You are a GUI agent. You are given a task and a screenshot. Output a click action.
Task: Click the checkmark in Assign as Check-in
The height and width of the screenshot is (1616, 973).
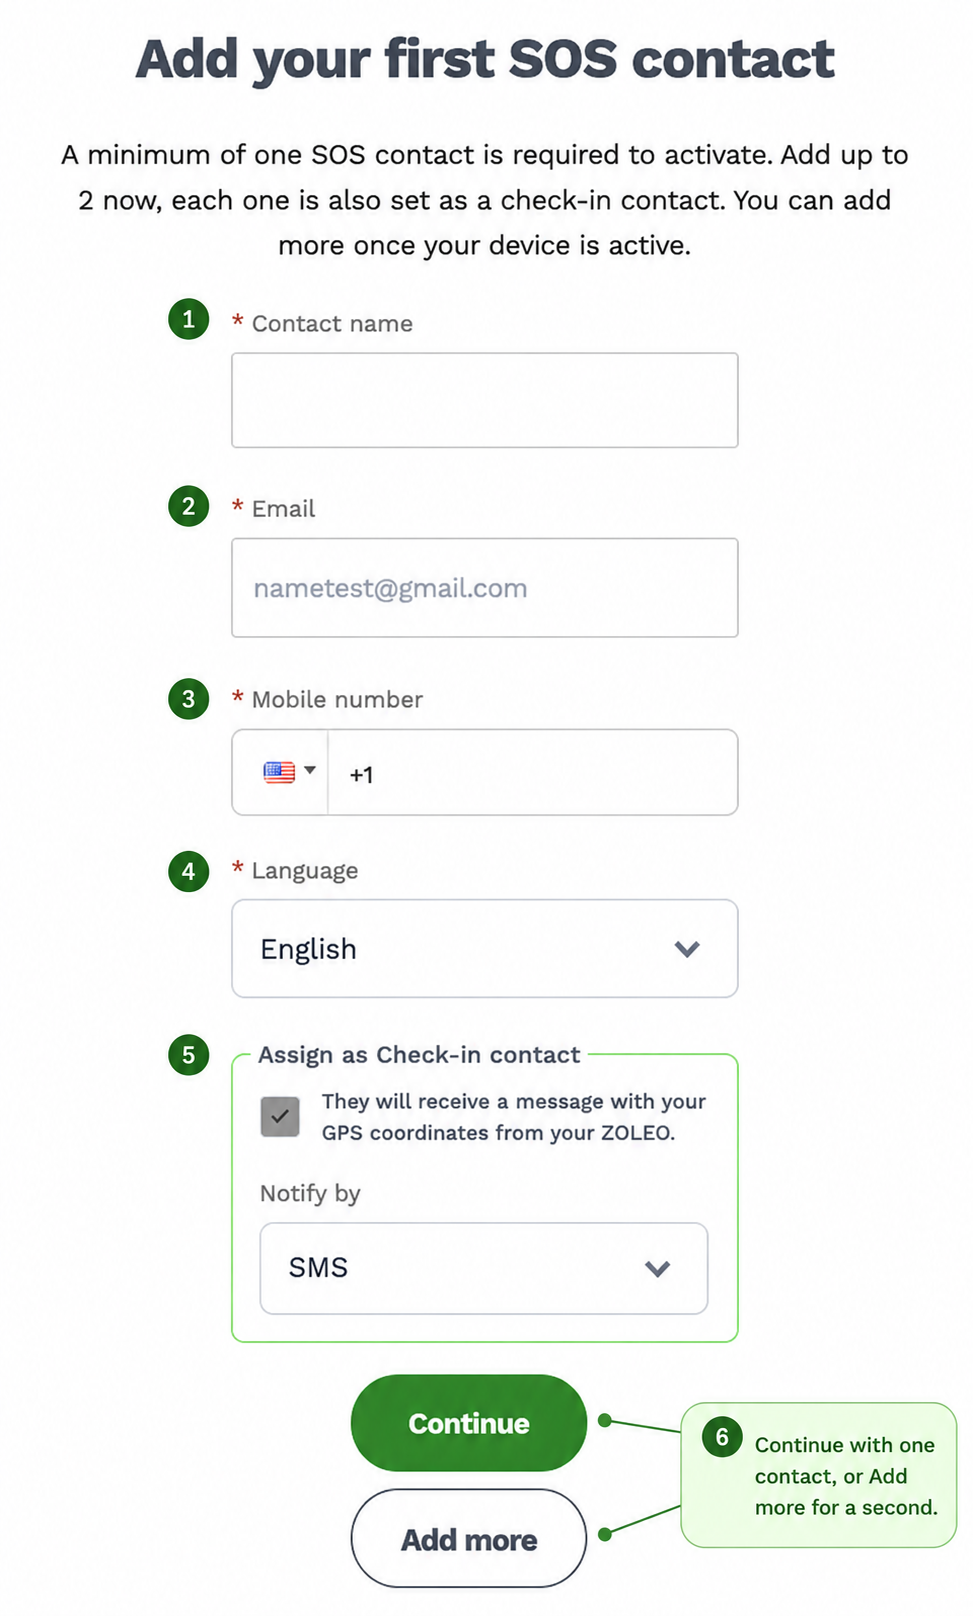coord(280,1116)
